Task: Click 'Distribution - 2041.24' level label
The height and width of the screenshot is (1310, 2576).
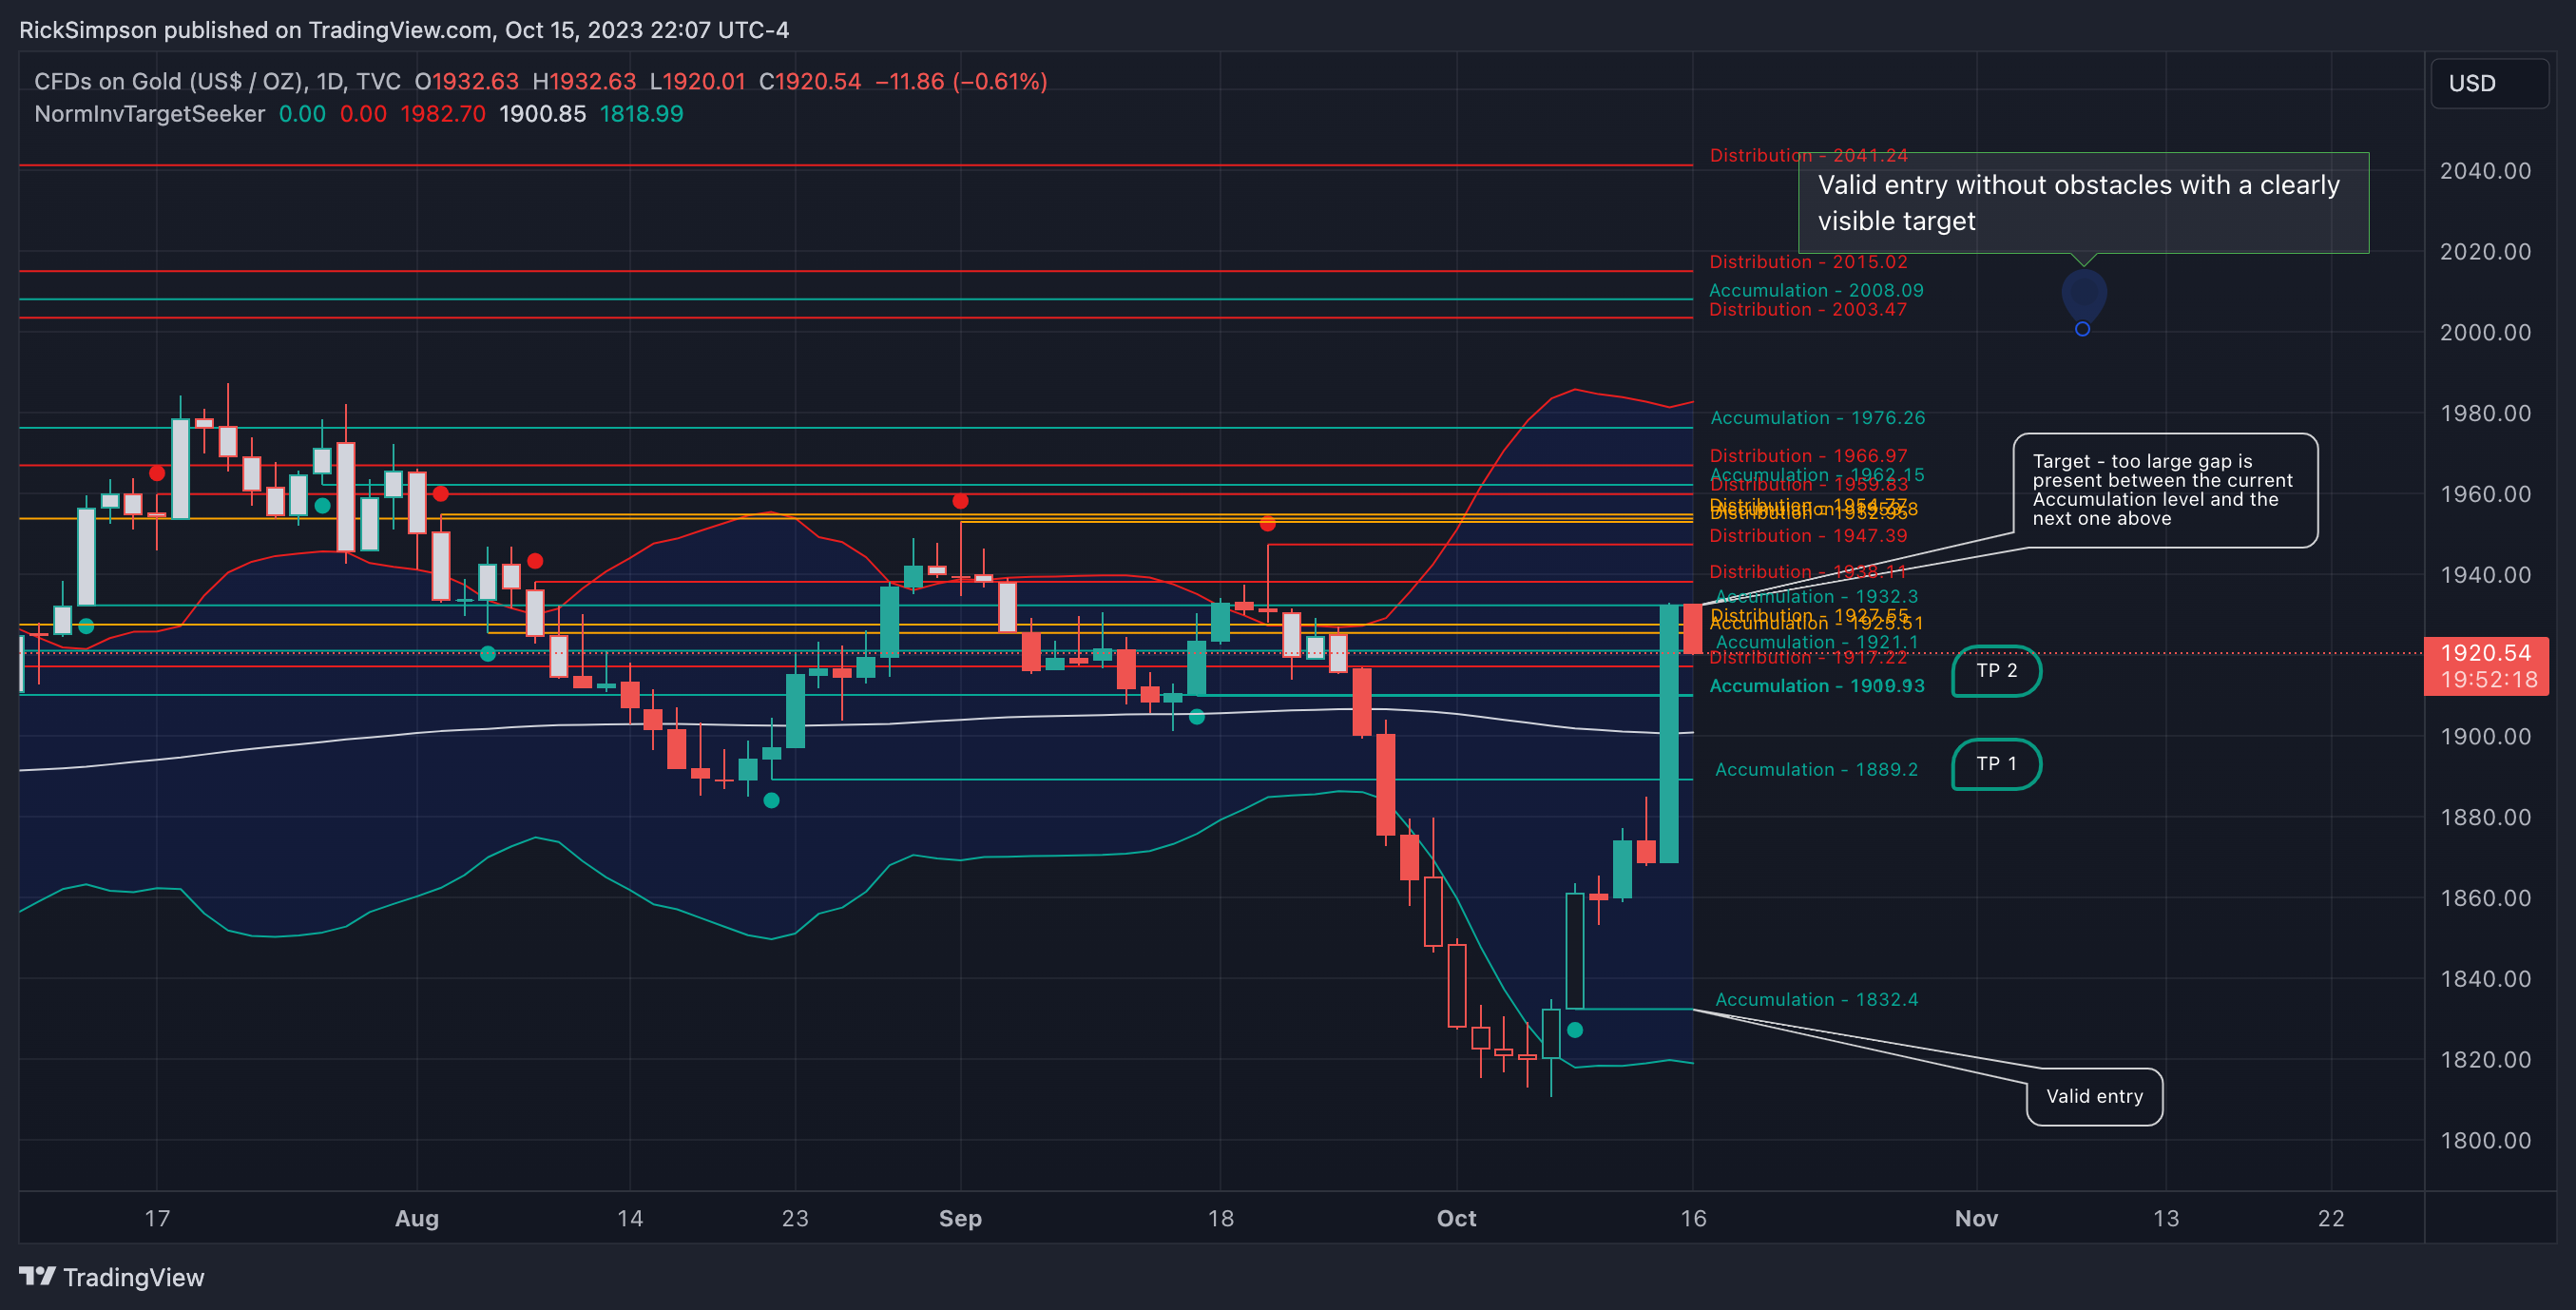Action: coord(1808,155)
